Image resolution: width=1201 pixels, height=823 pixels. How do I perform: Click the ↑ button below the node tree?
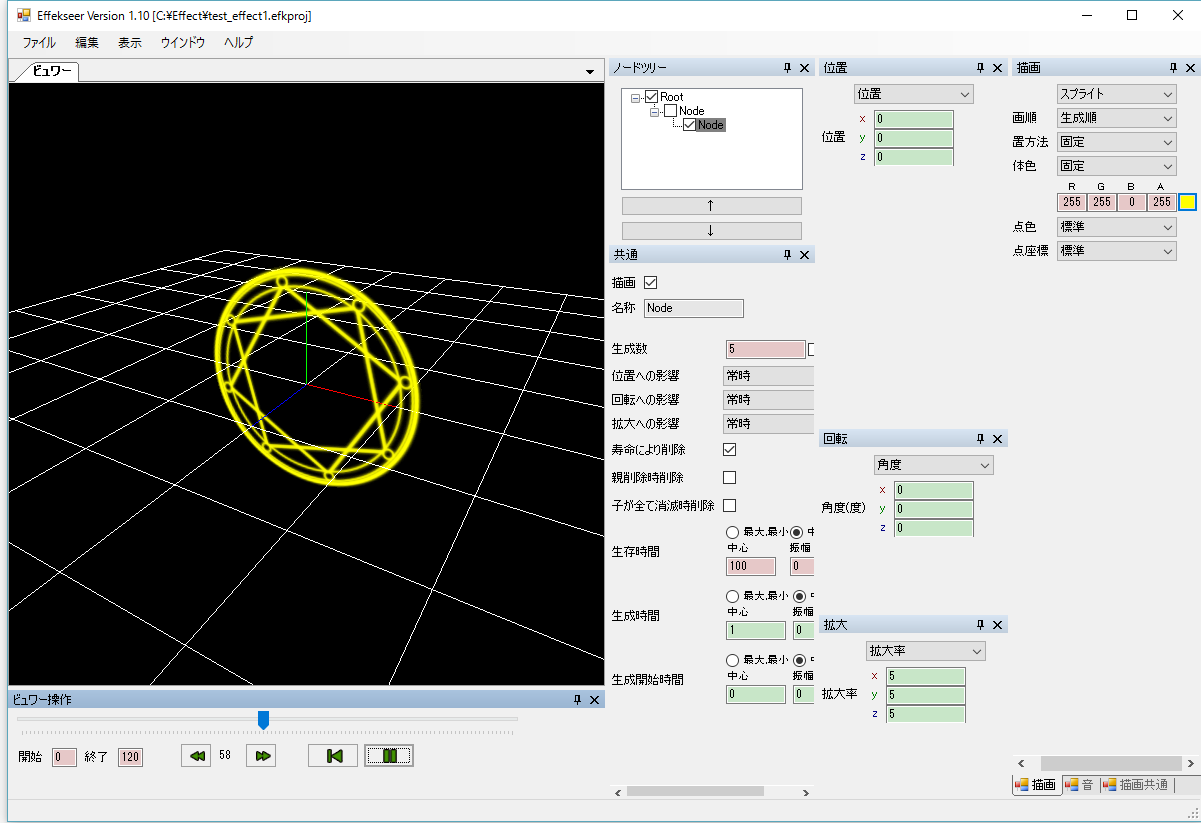click(x=711, y=205)
